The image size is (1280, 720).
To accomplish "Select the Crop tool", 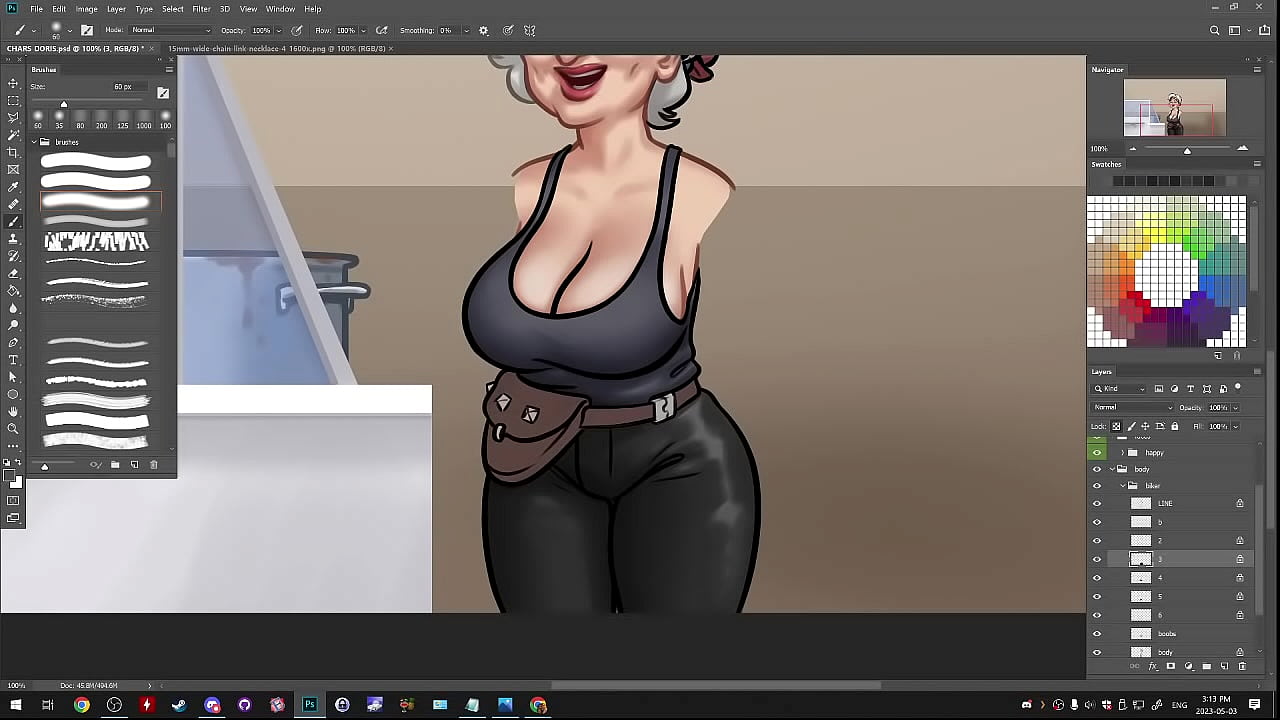I will [13, 152].
